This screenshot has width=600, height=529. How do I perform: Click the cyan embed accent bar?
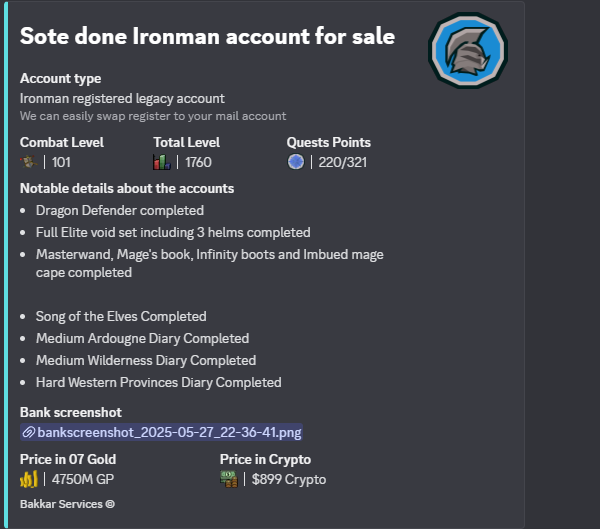[x=6, y=264]
